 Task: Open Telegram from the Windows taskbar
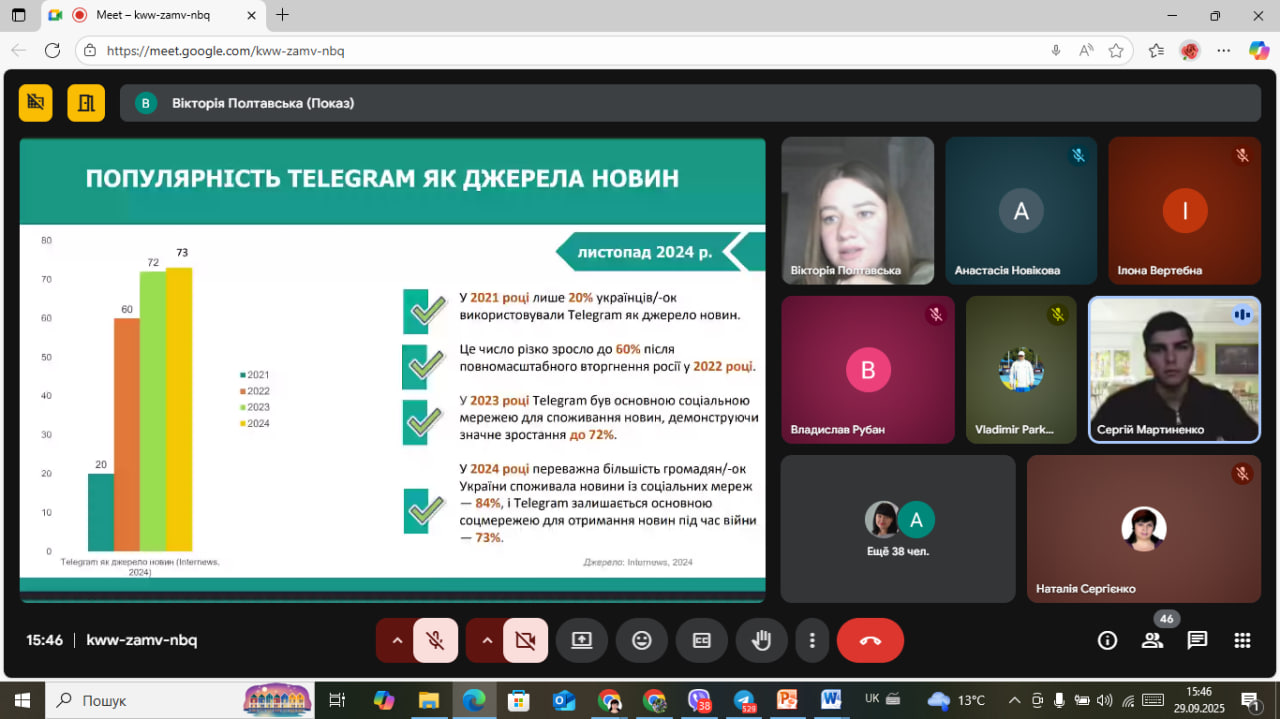pyautogui.click(x=743, y=700)
